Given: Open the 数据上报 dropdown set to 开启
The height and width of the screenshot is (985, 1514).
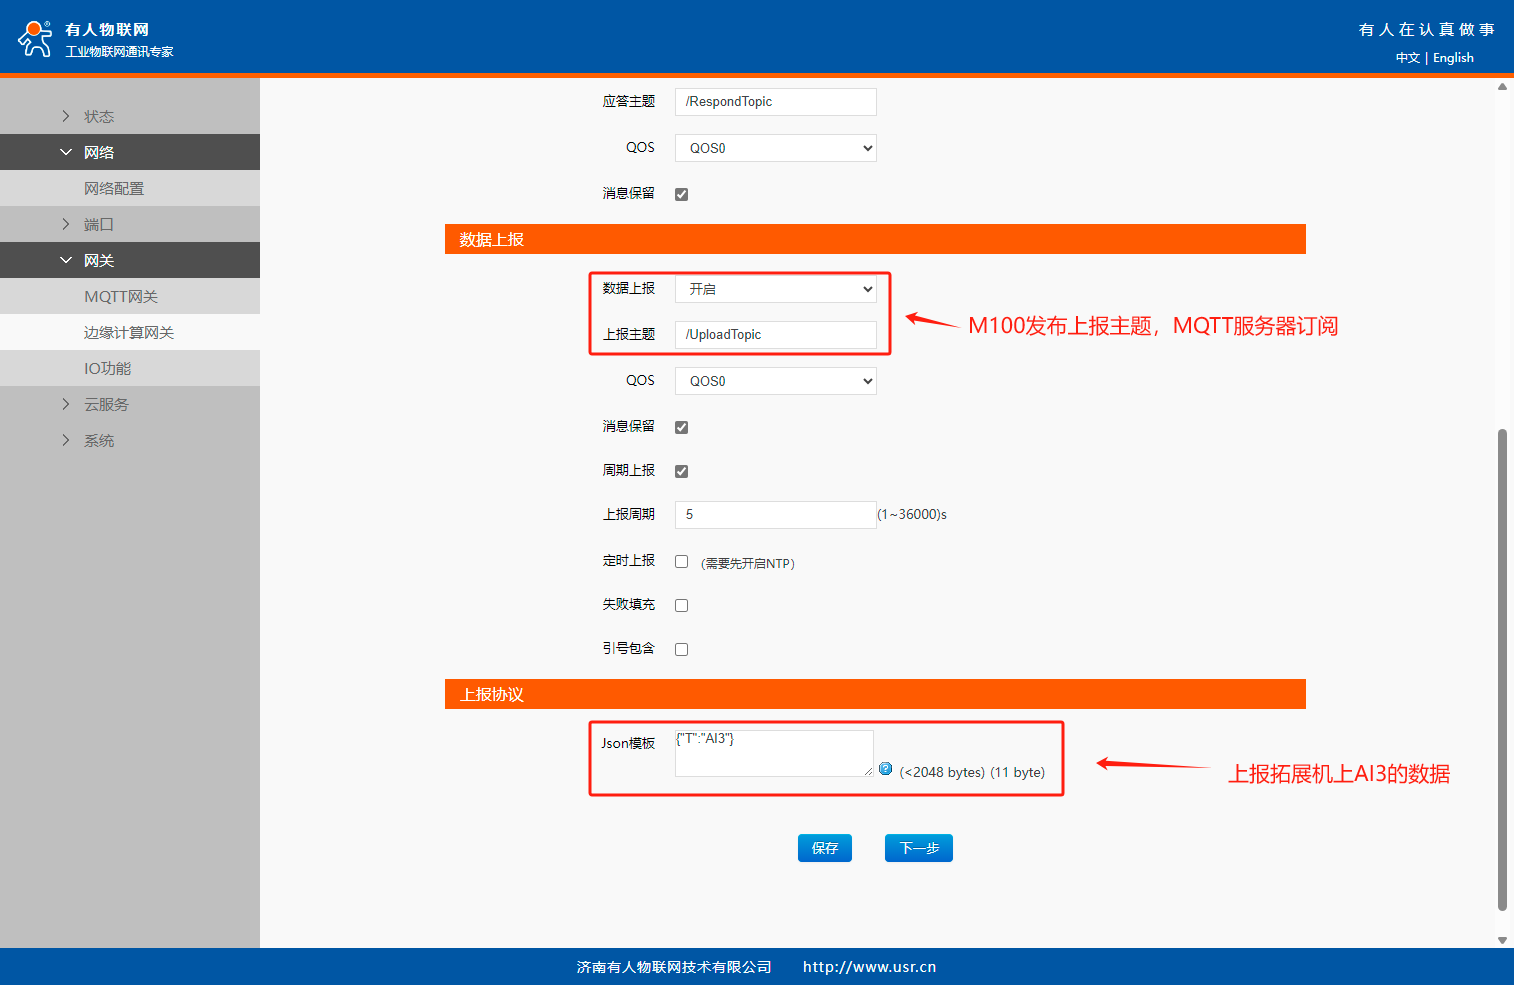Looking at the screenshot, I should point(775,289).
